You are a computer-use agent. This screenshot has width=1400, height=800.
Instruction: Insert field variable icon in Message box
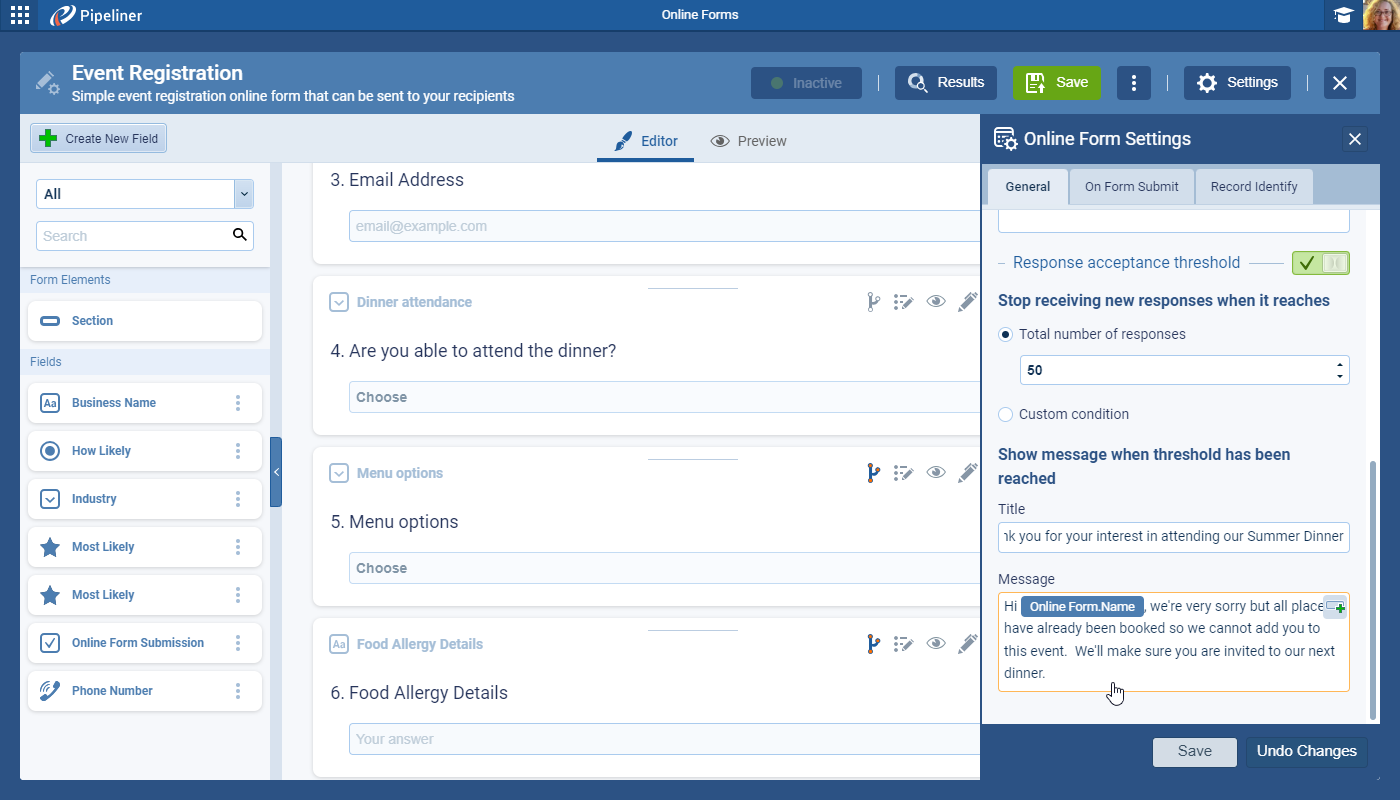click(1335, 607)
